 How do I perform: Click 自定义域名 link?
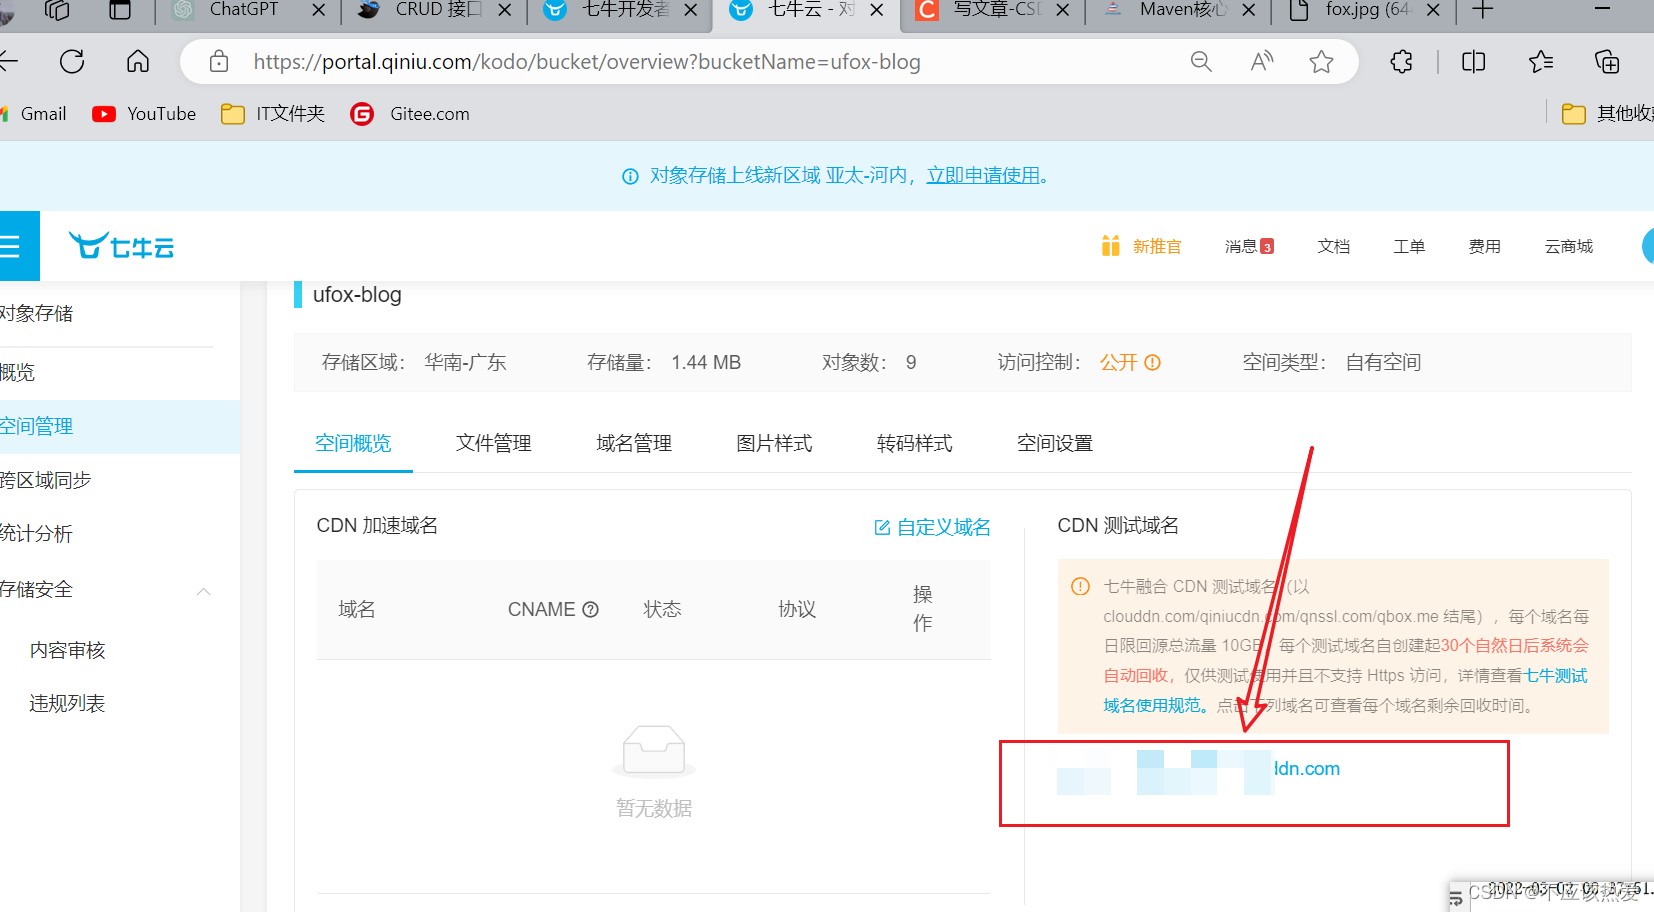click(x=933, y=527)
